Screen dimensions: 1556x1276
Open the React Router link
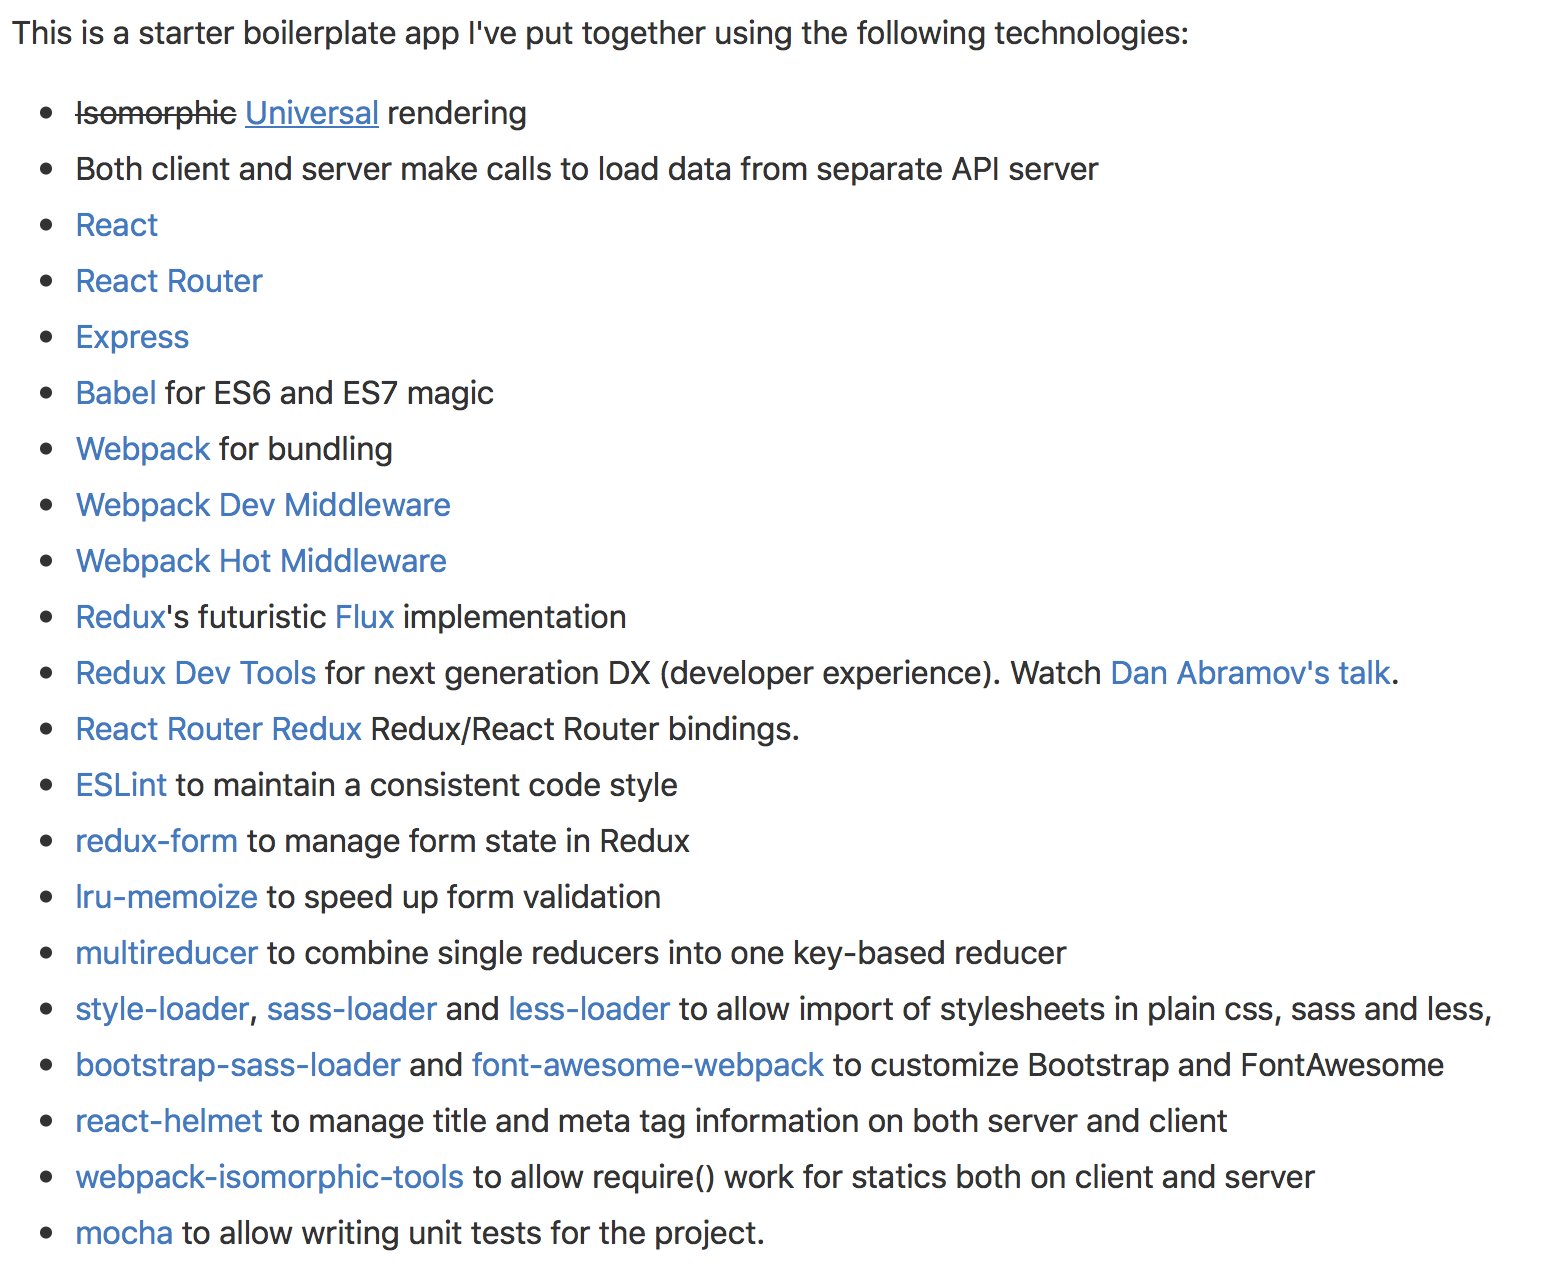tap(169, 281)
